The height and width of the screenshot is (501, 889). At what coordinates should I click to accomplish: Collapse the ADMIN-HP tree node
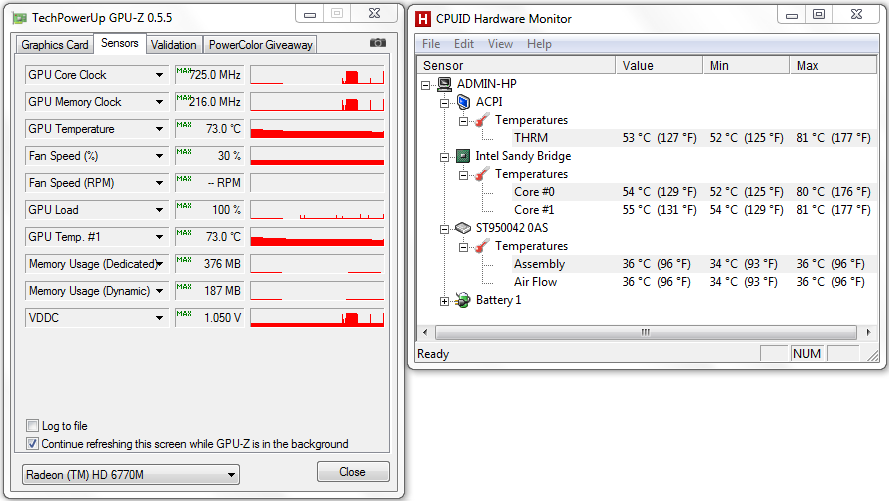coord(426,85)
